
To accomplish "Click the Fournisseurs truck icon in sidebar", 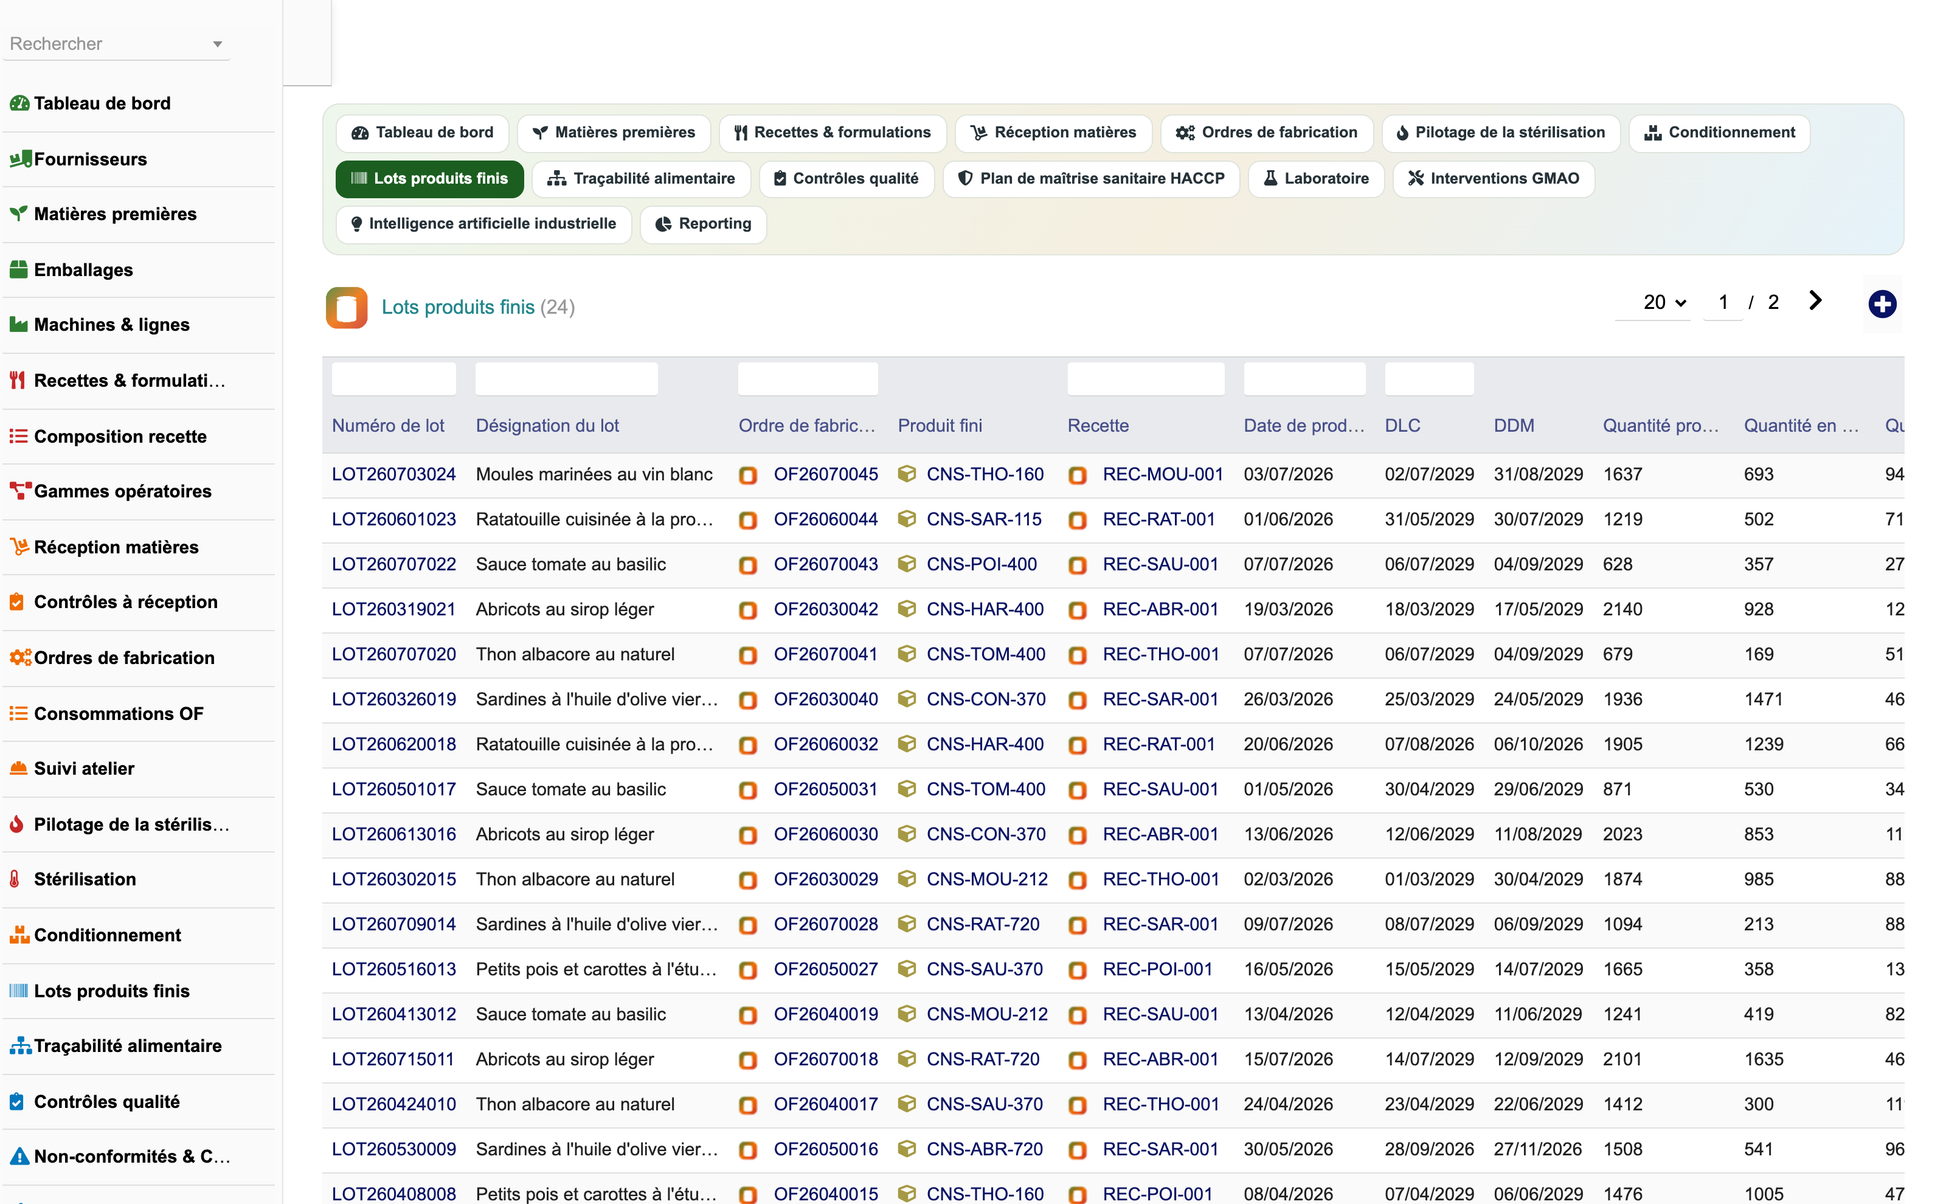I will point(19,159).
